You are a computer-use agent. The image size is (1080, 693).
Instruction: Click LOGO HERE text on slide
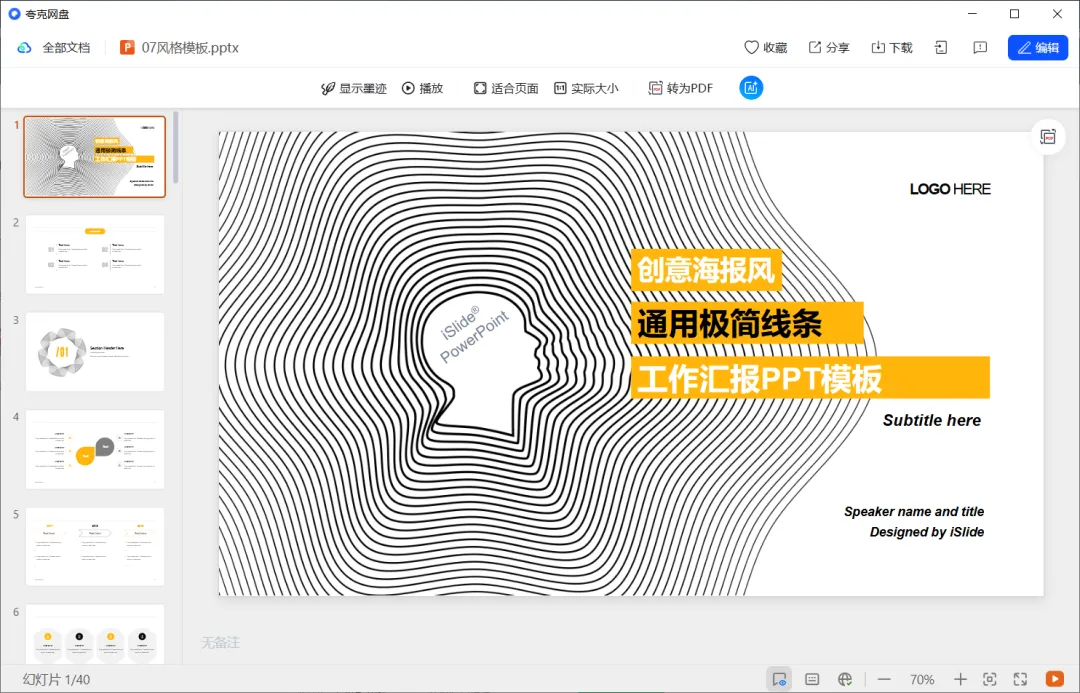(950, 189)
